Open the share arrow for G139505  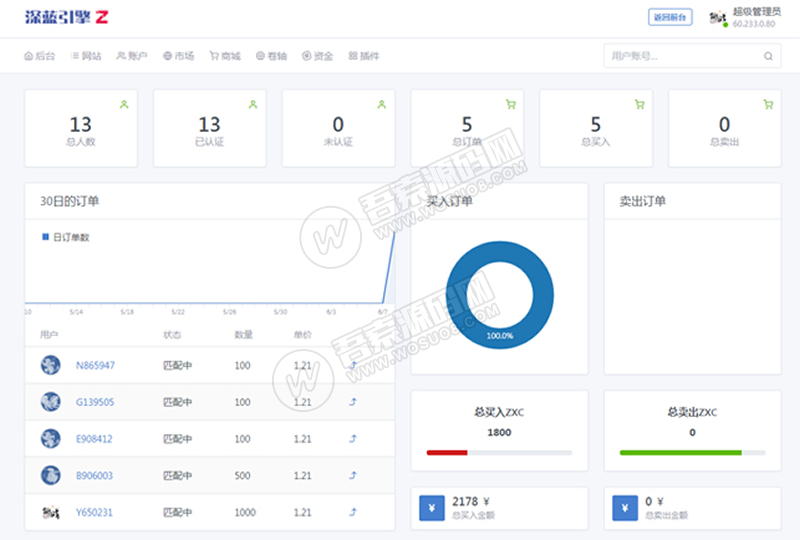click(x=353, y=402)
